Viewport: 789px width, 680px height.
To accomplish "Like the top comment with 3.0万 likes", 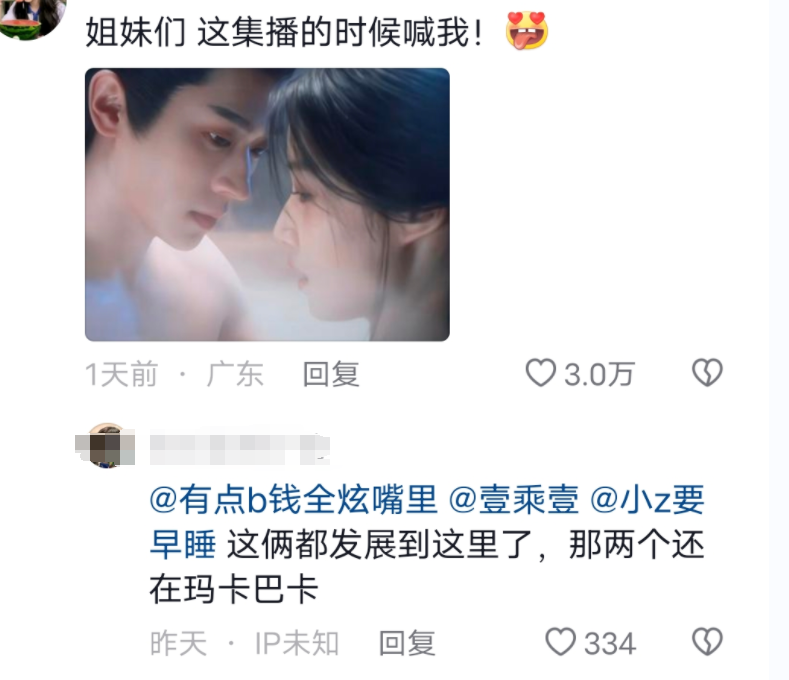I will click(540, 373).
